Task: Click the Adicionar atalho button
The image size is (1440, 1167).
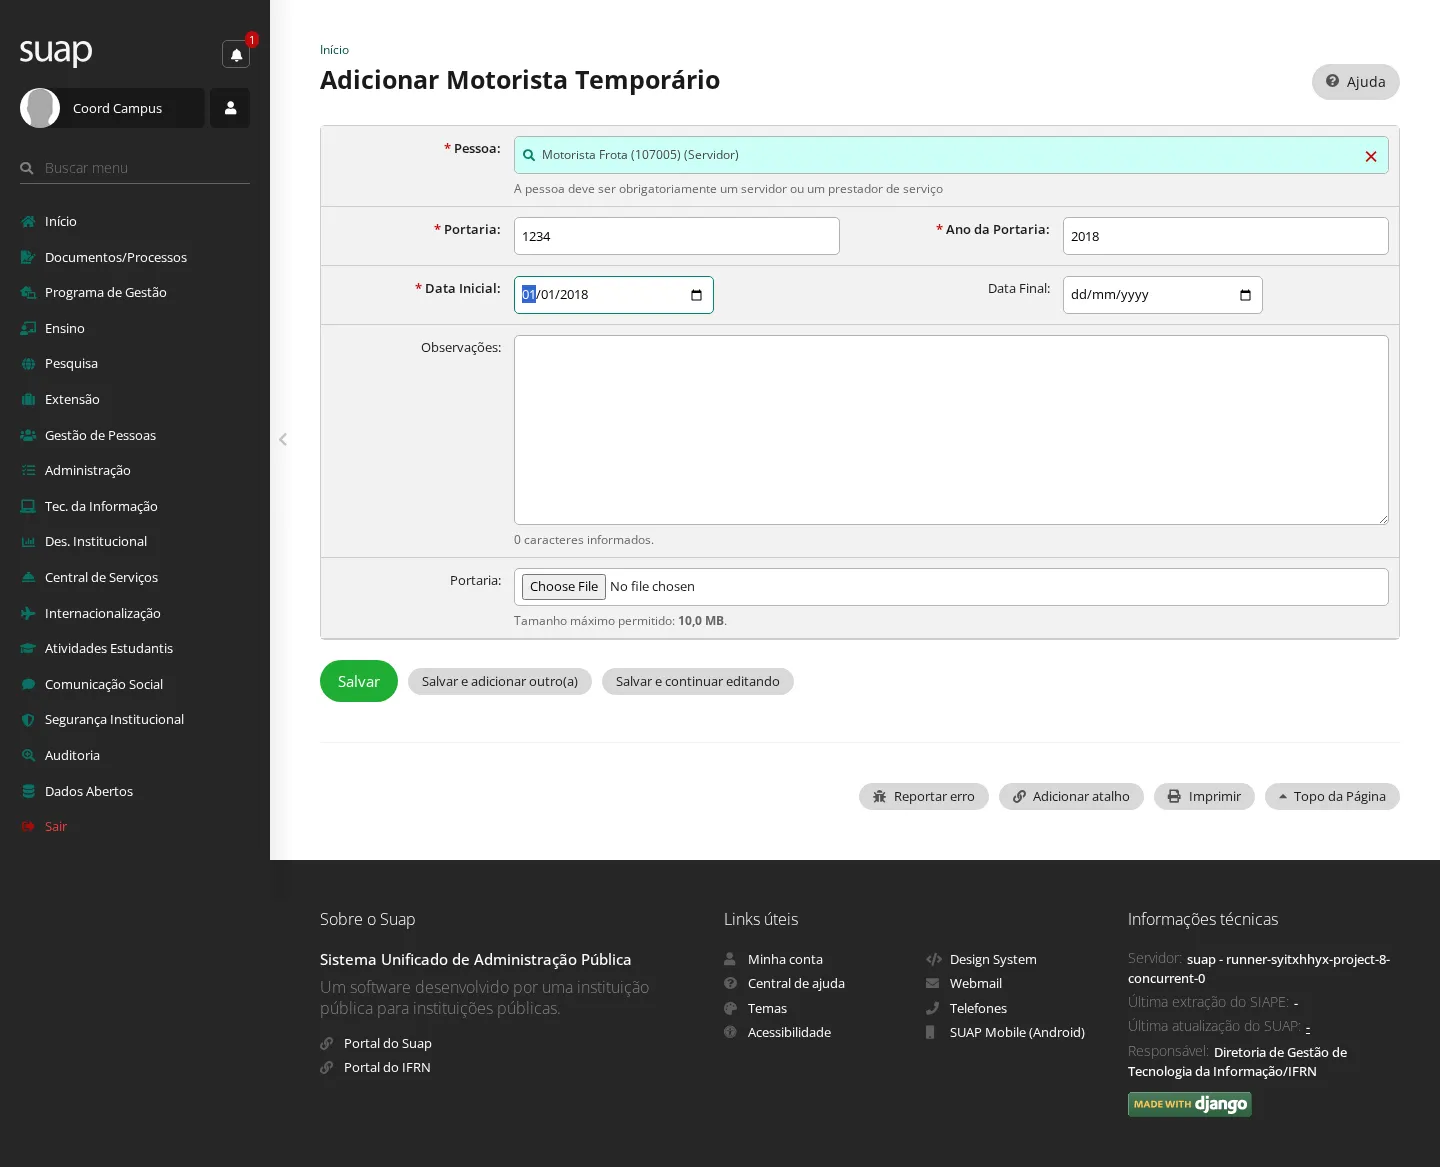Action: [x=1071, y=796]
